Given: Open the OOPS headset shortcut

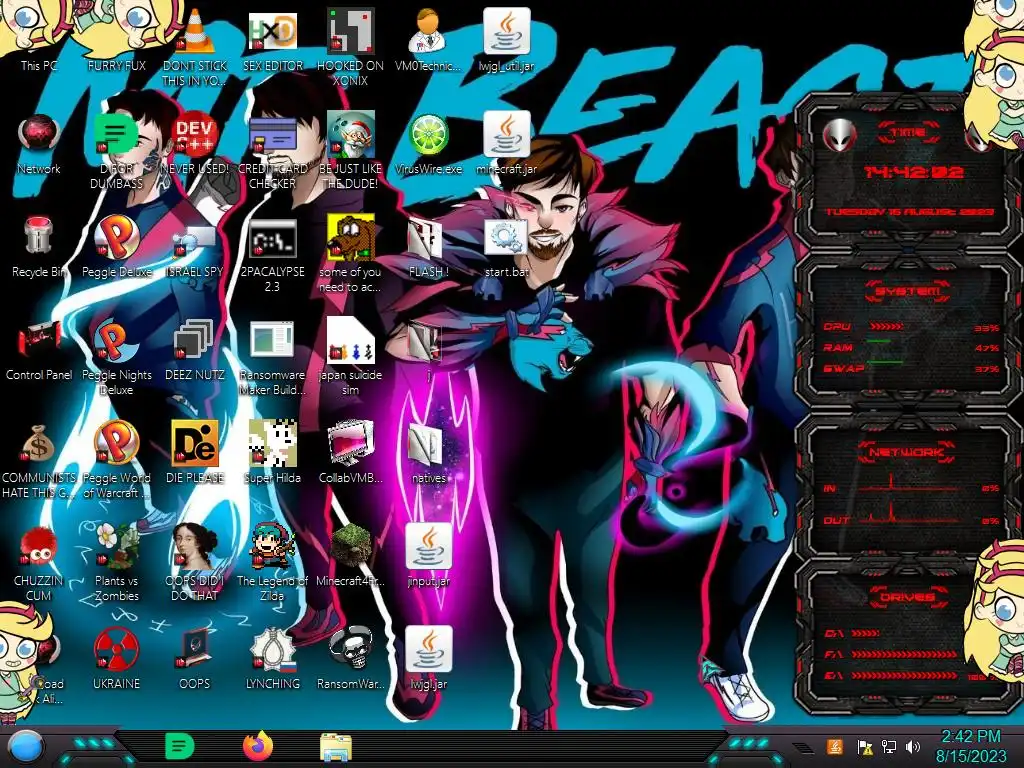Looking at the screenshot, I should click(195, 650).
